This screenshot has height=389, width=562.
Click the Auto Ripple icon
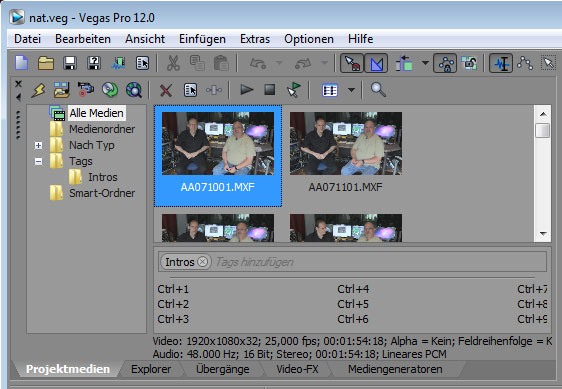(404, 63)
